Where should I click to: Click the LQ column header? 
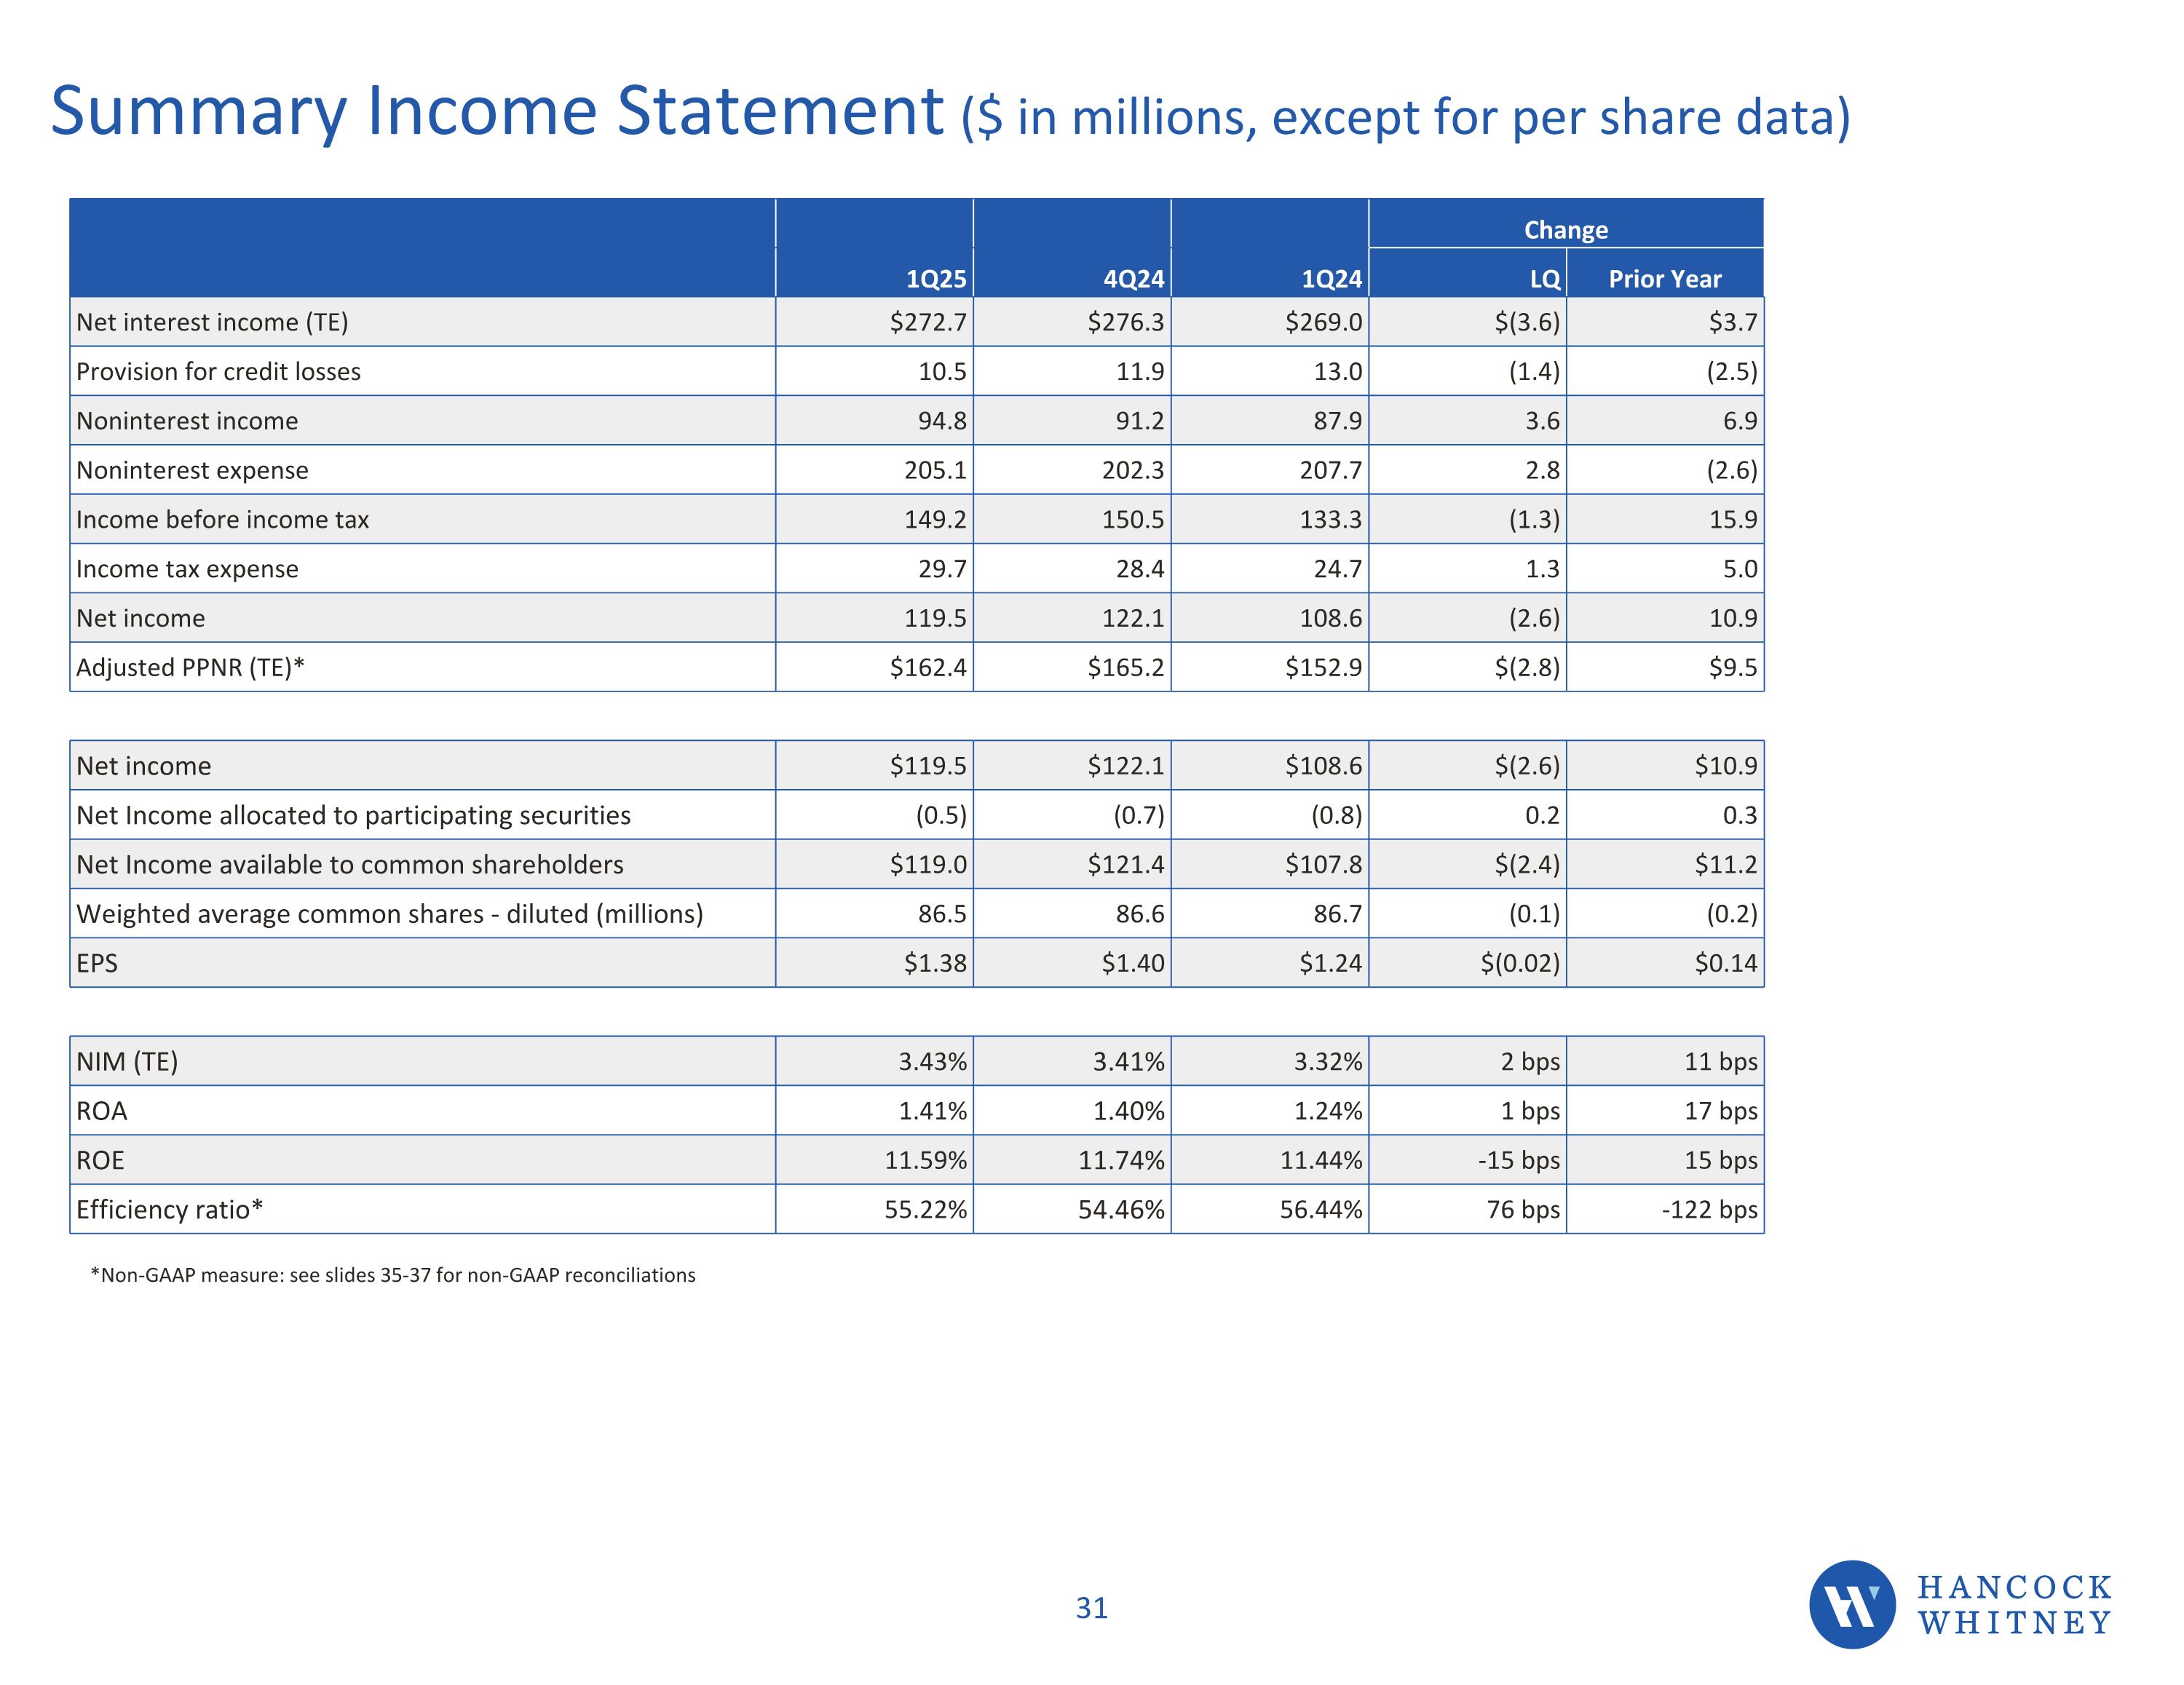(x=1544, y=279)
